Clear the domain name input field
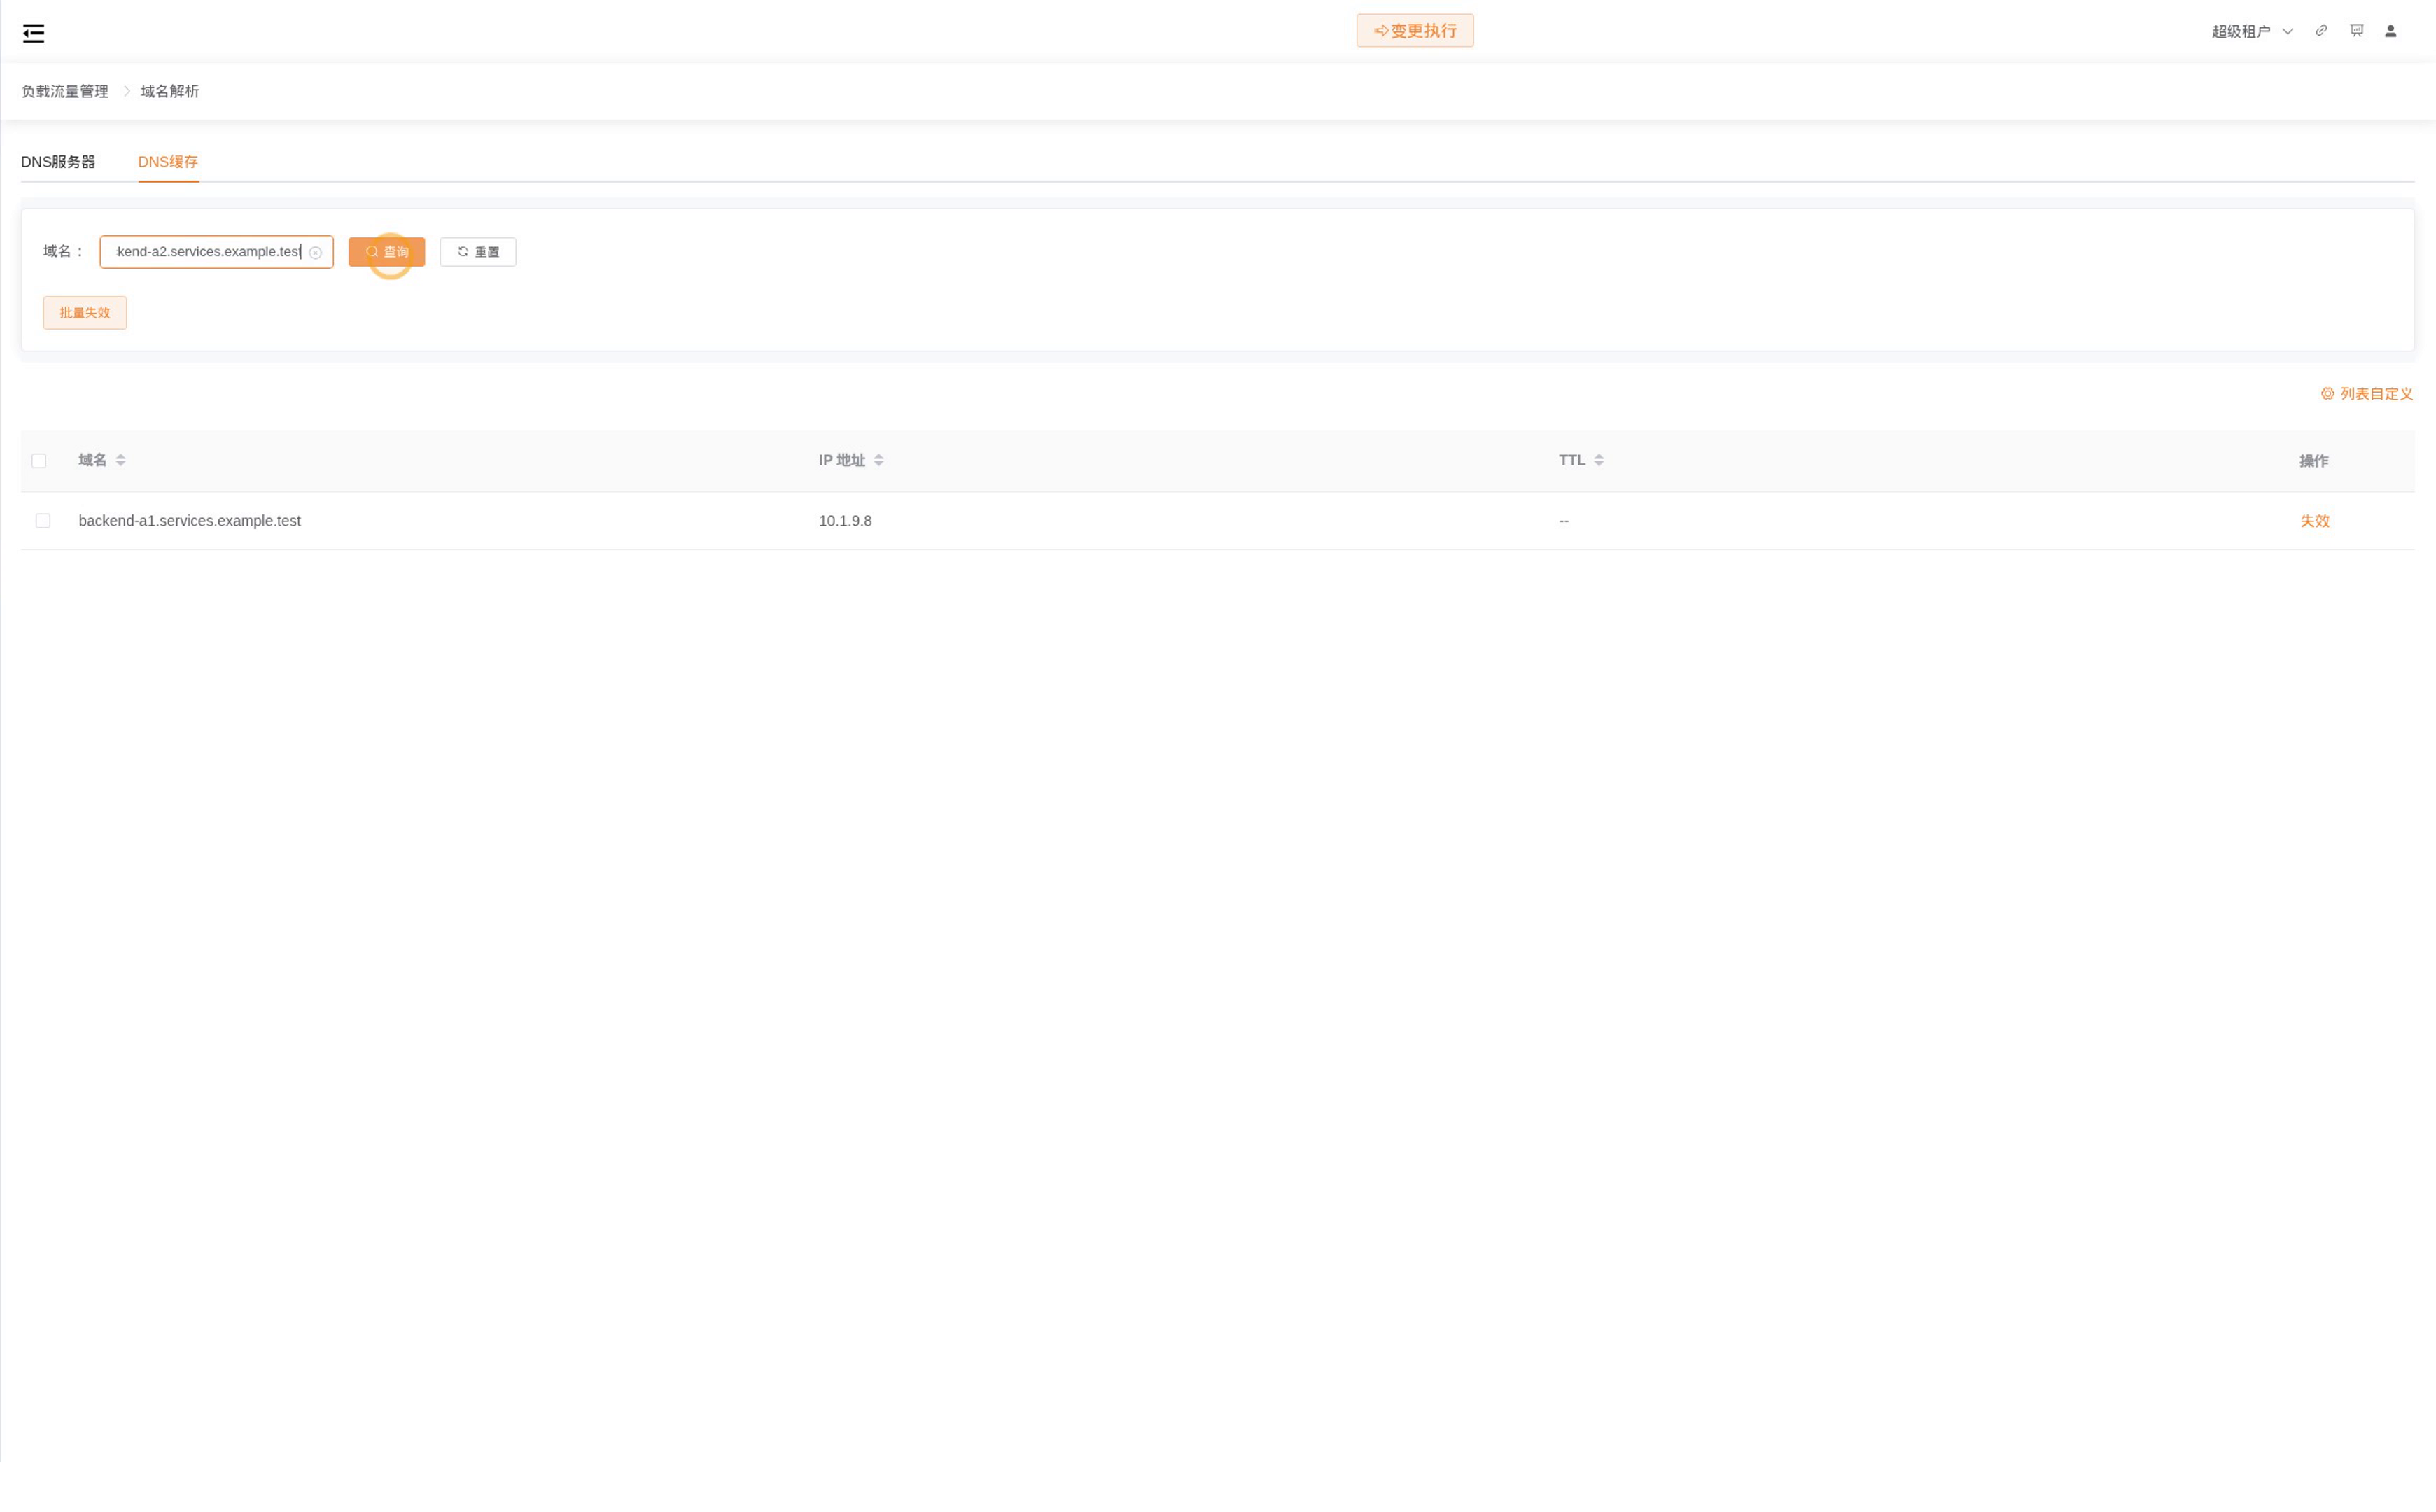 [316, 253]
